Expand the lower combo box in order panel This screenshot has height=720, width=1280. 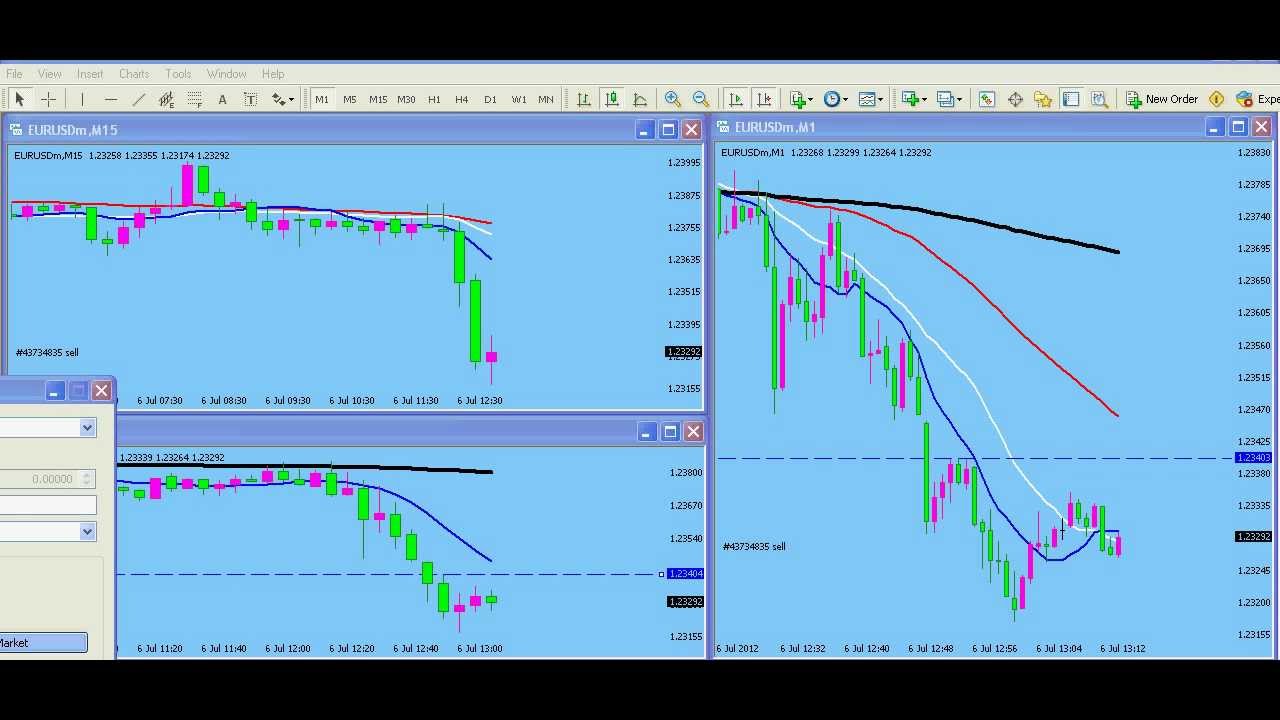87,532
